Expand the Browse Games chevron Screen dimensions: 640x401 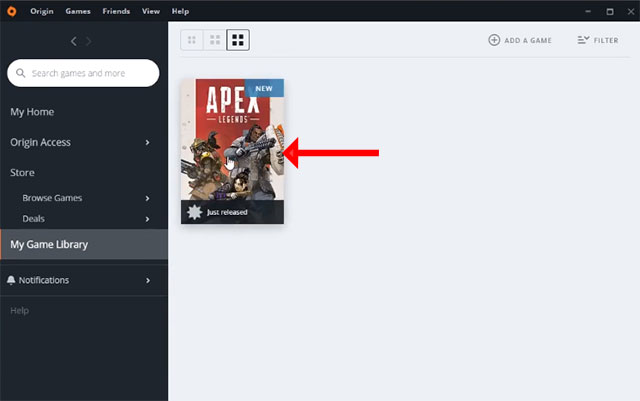[147, 198]
